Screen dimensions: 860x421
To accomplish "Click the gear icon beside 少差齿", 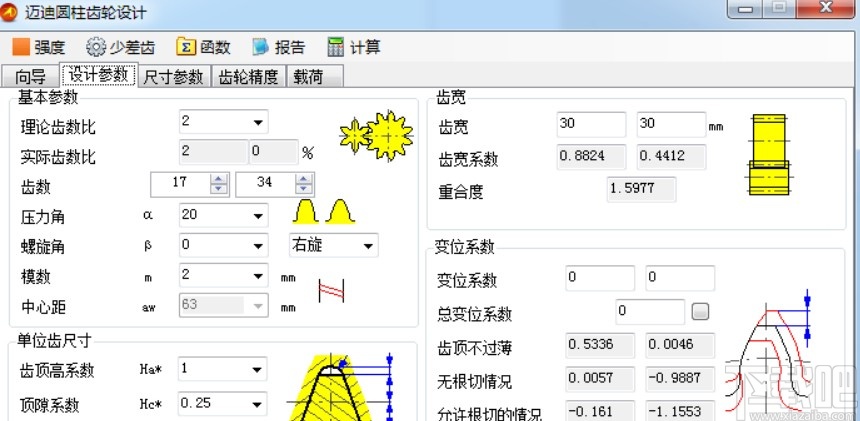I will 96,47.
